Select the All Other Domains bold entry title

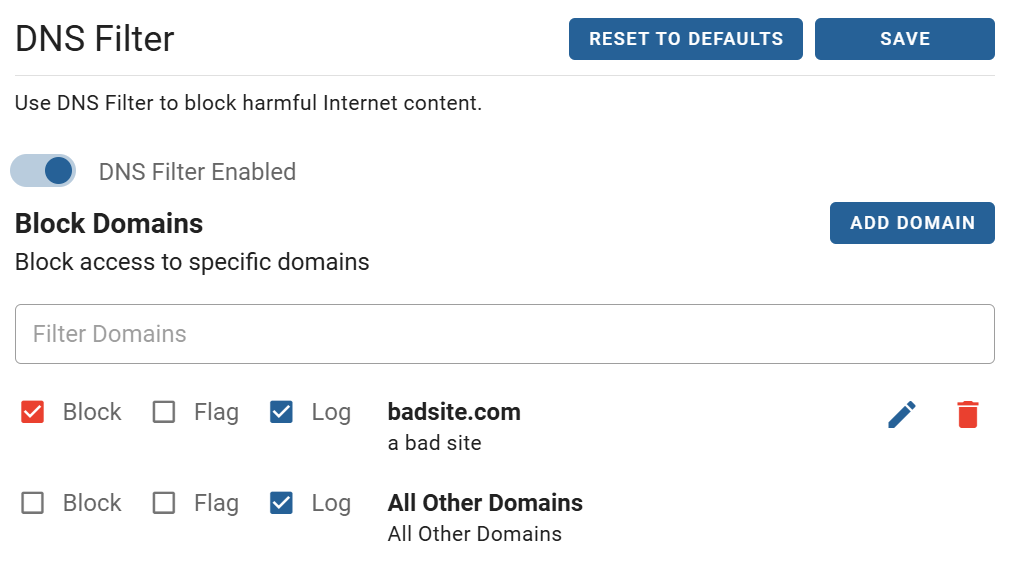(485, 503)
